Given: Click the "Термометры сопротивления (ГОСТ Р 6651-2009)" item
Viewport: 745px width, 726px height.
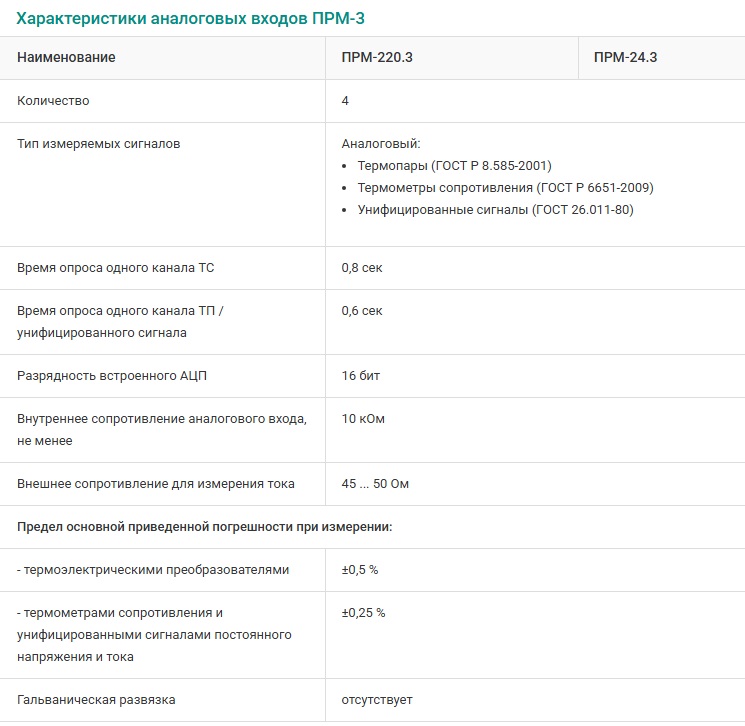Looking at the screenshot, I should (x=505, y=188).
